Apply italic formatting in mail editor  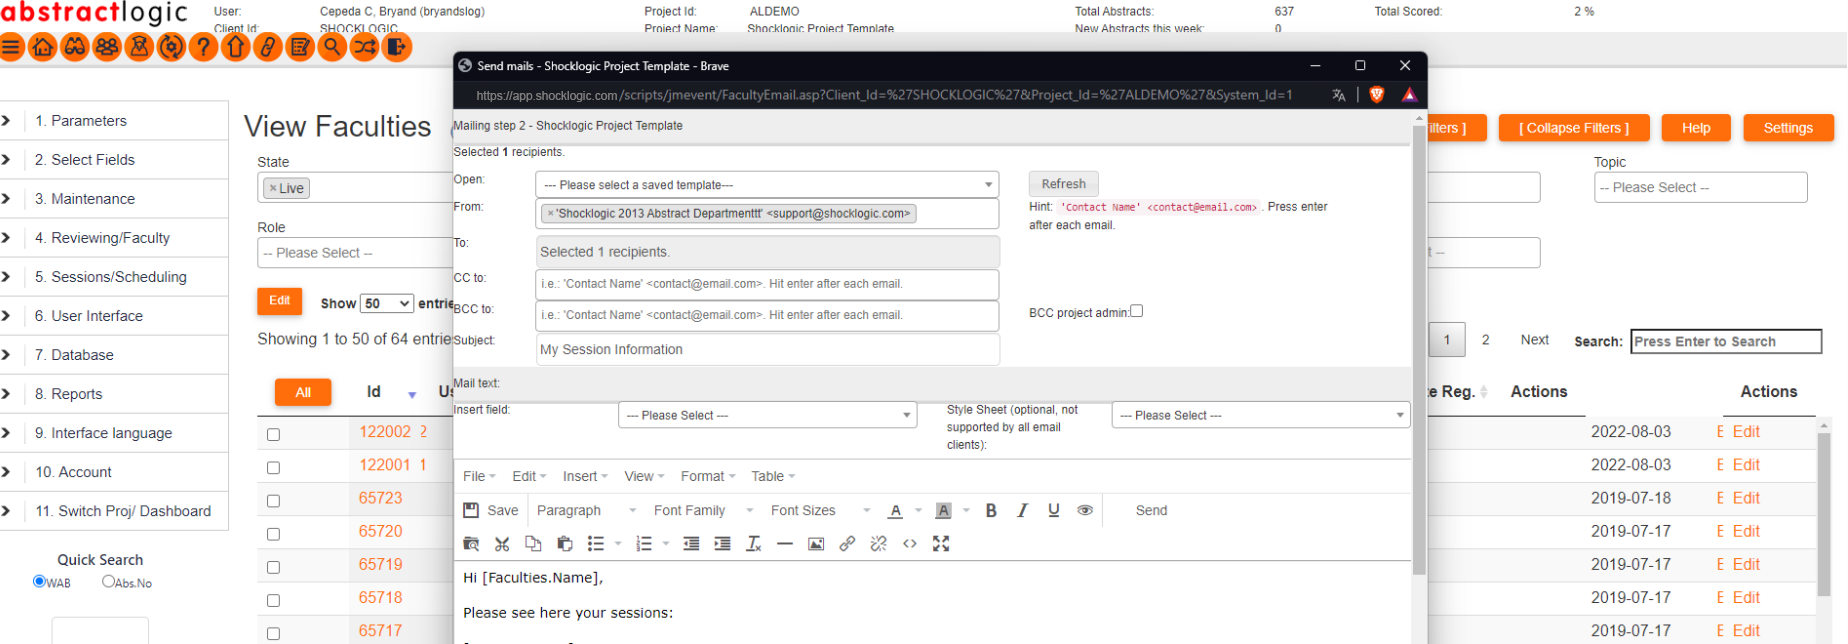[x=1022, y=510]
